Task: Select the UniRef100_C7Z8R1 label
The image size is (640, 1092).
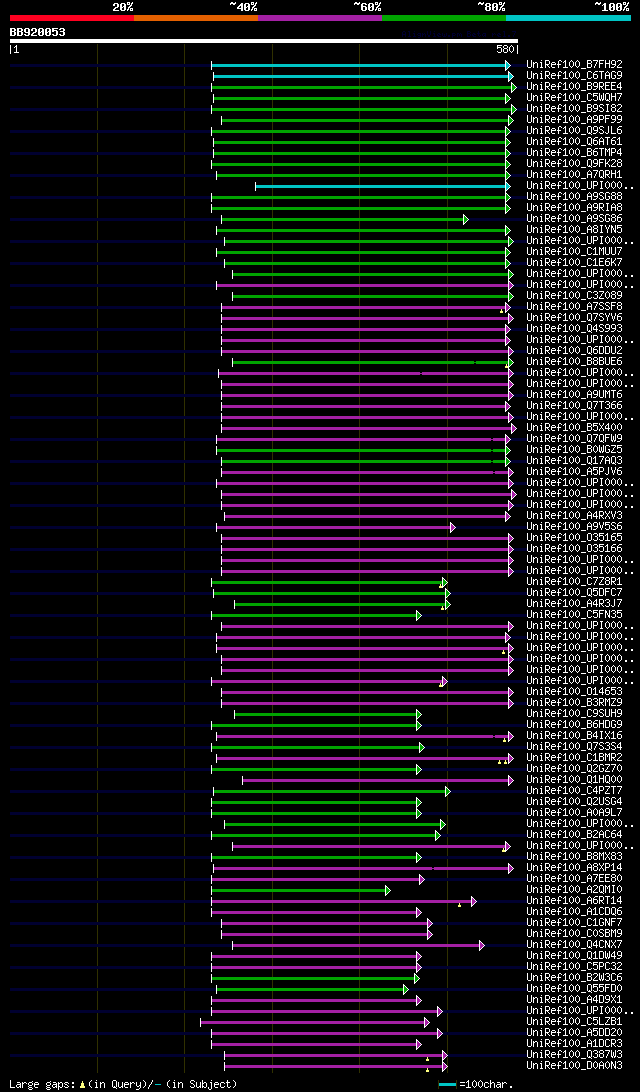Action: tap(575, 582)
